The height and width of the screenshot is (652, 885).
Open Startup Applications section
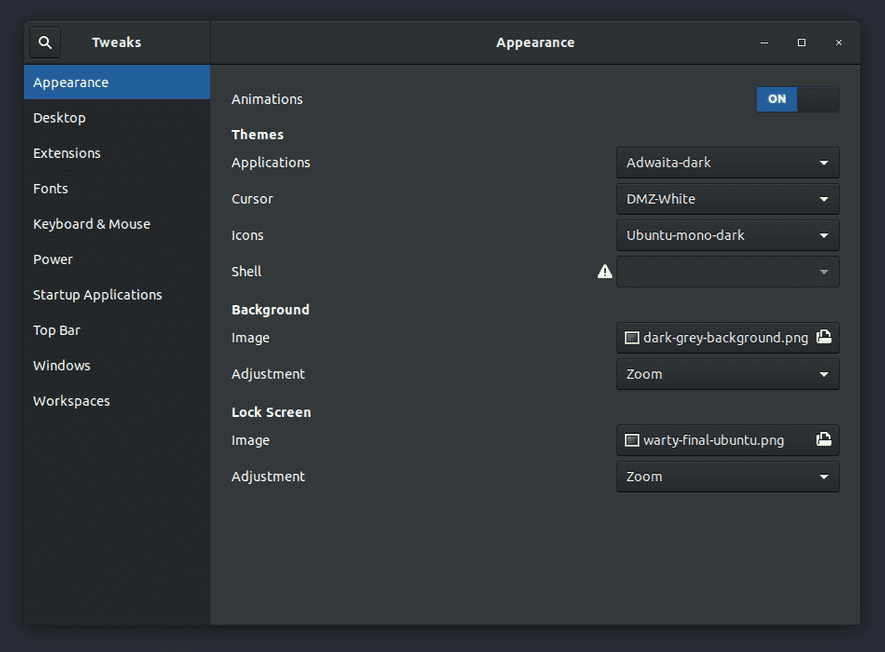click(x=117, y=295)
